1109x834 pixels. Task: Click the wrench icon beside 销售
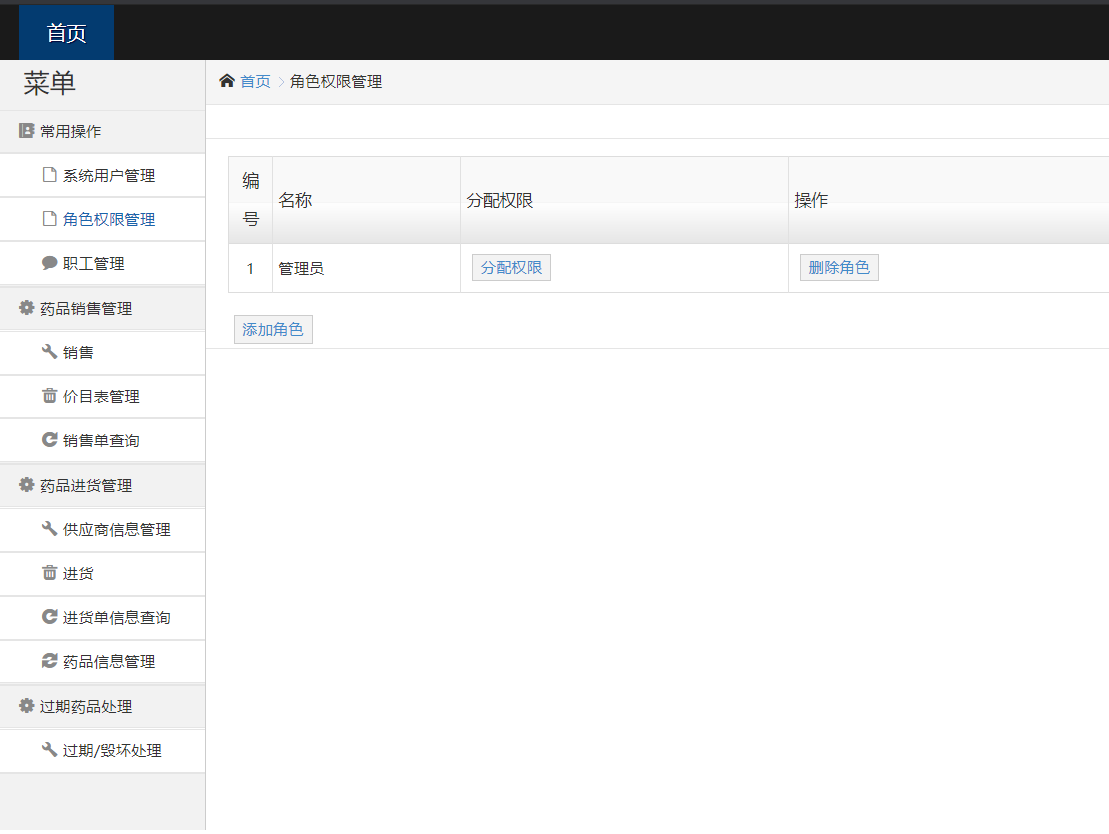click(49, 352)
